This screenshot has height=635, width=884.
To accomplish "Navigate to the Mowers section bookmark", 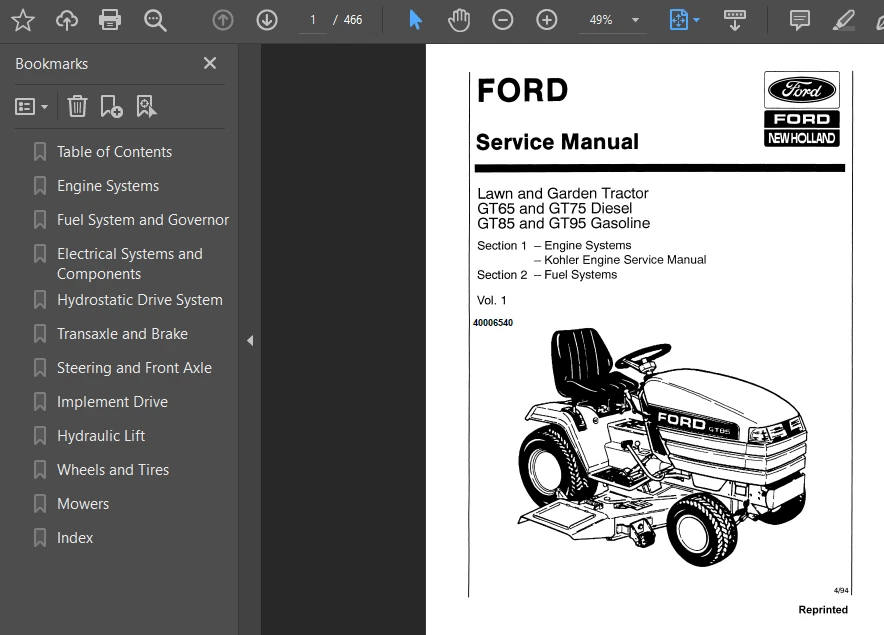I will click(x=82, y=503).
